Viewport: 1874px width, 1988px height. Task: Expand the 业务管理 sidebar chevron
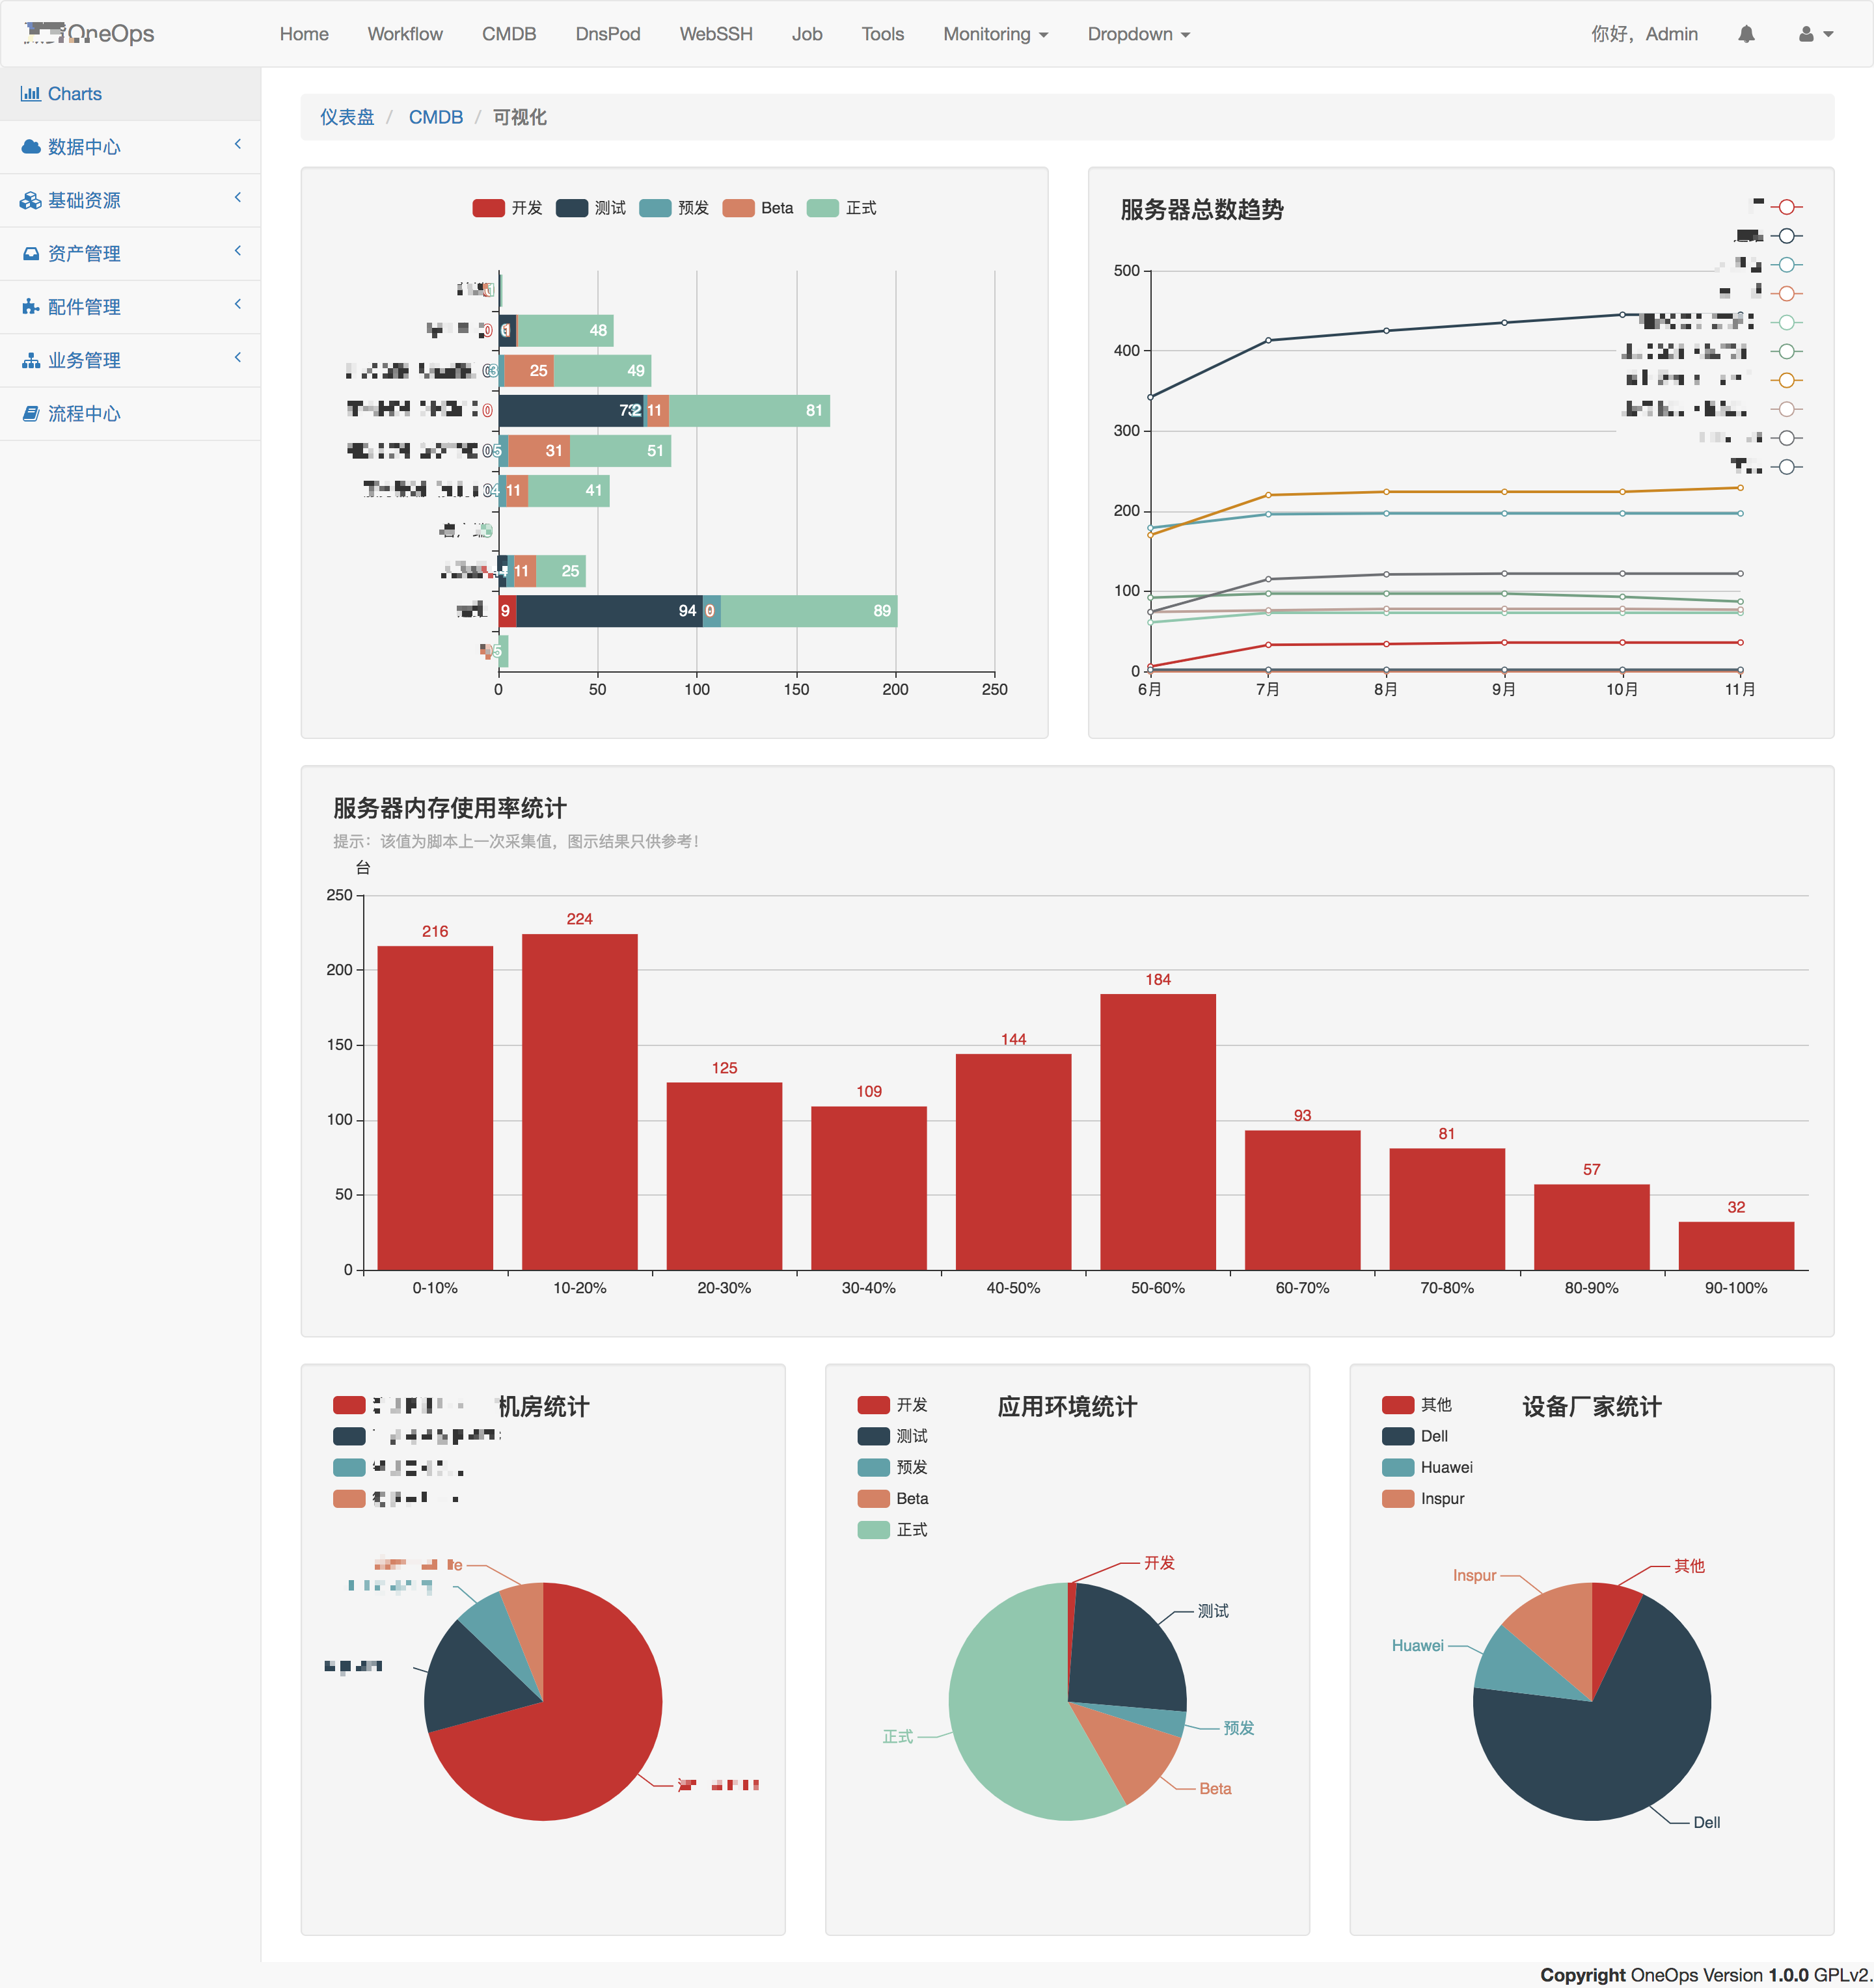click(x=238, y=357)
